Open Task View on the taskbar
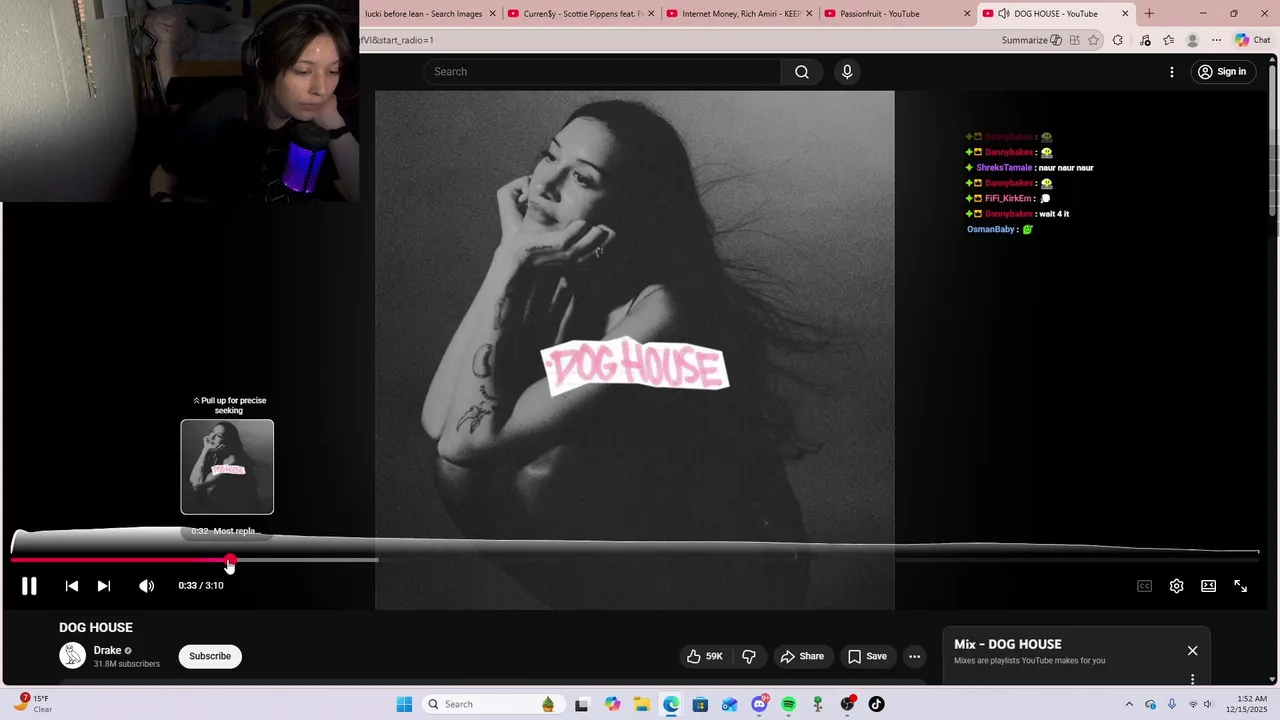Screen dimensions: 1280x720 click(x=581, y=704)
